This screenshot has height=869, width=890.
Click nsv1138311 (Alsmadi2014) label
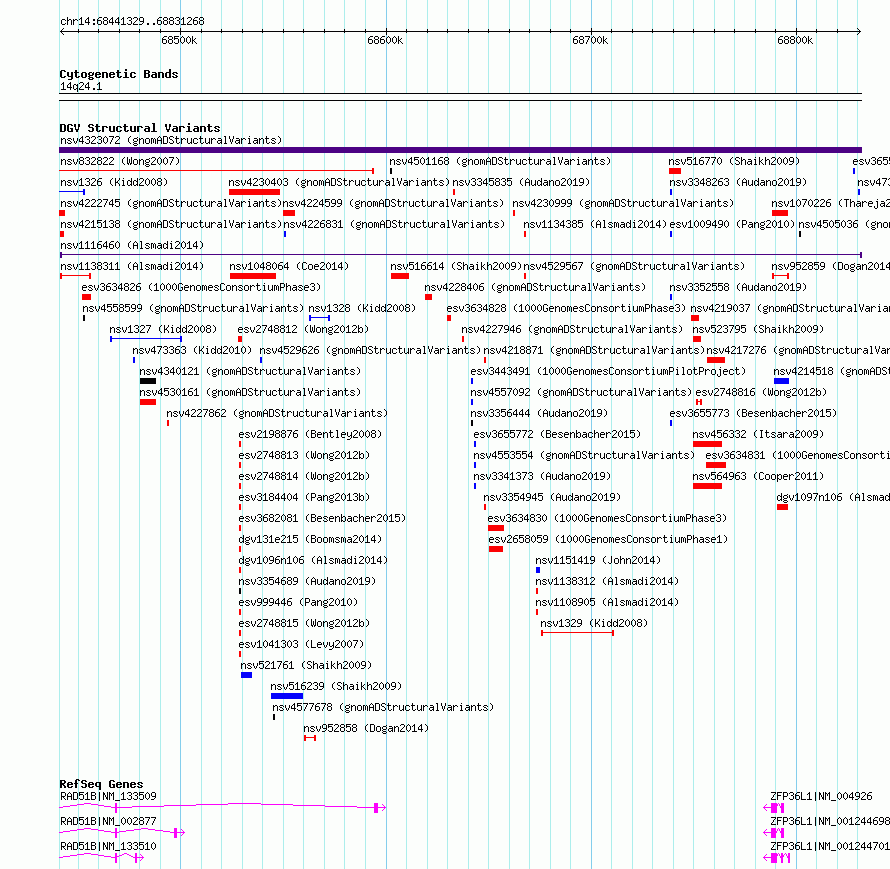click(x=132, y=266)
